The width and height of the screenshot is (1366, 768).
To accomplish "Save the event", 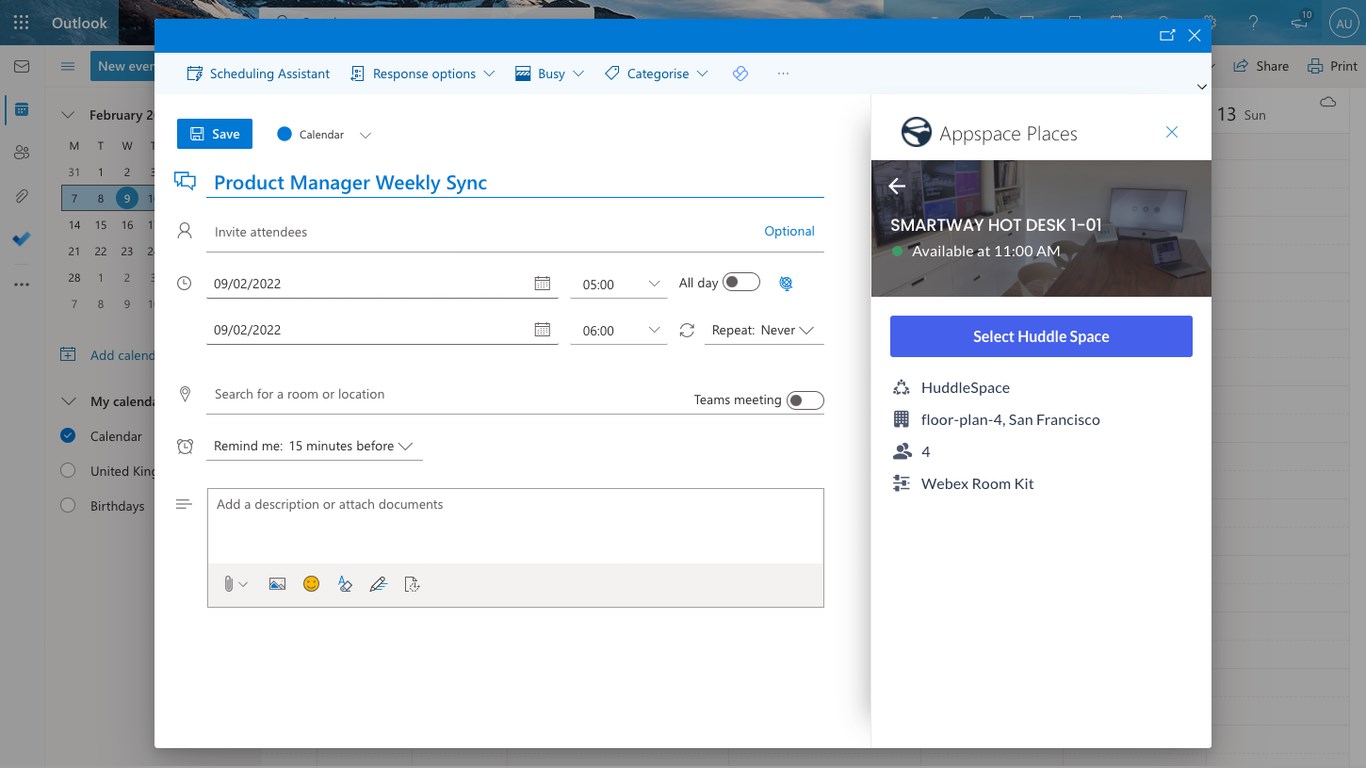I will [x=215, y=134].
